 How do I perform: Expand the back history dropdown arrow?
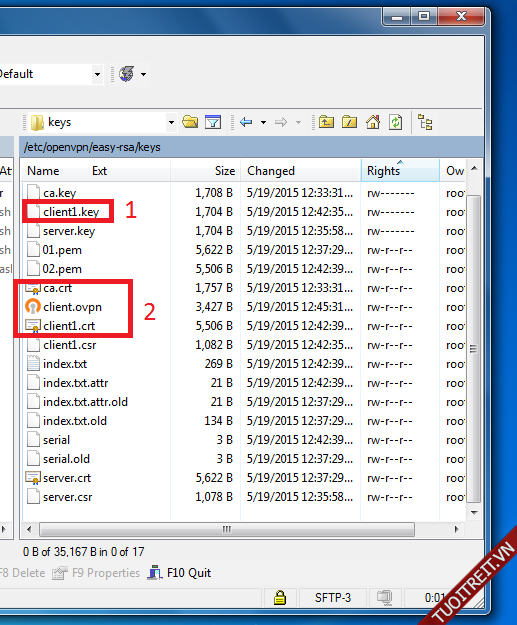pyautogui.click(x=263, y=122)
